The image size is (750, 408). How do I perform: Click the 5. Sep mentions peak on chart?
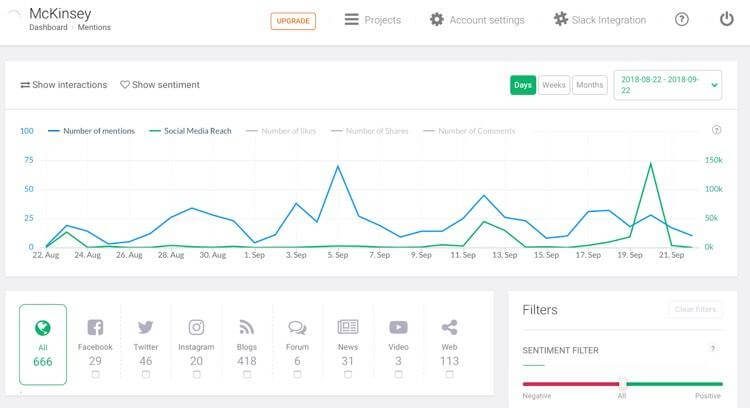click(338, 166)
